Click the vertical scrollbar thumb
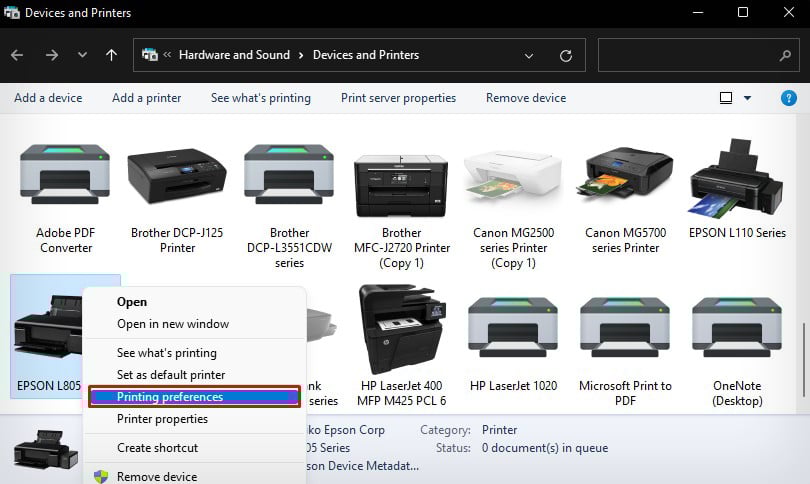The width and height of the screenshot is (810, 484). click(804, 360)
